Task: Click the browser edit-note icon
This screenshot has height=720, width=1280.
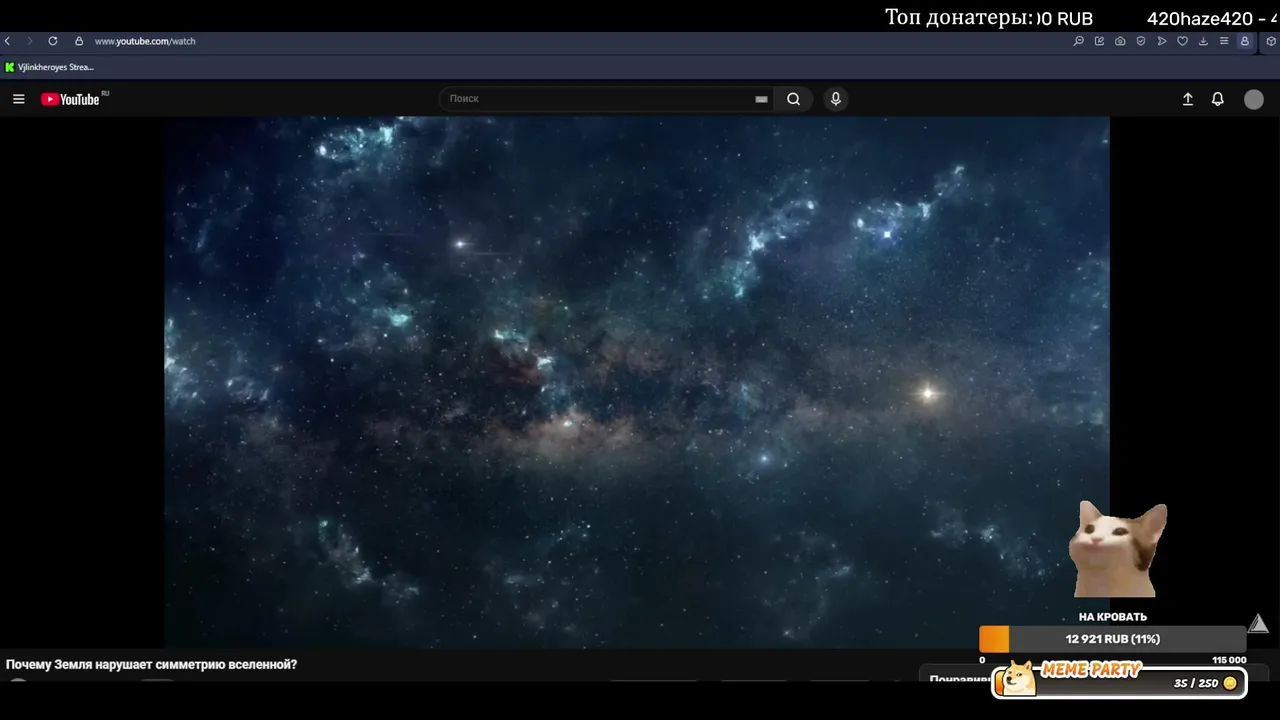Action: [1100, 41]
